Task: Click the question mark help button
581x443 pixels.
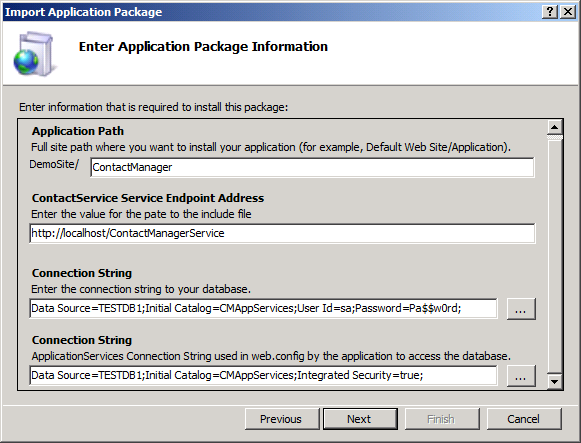Action: pos(550,12)
